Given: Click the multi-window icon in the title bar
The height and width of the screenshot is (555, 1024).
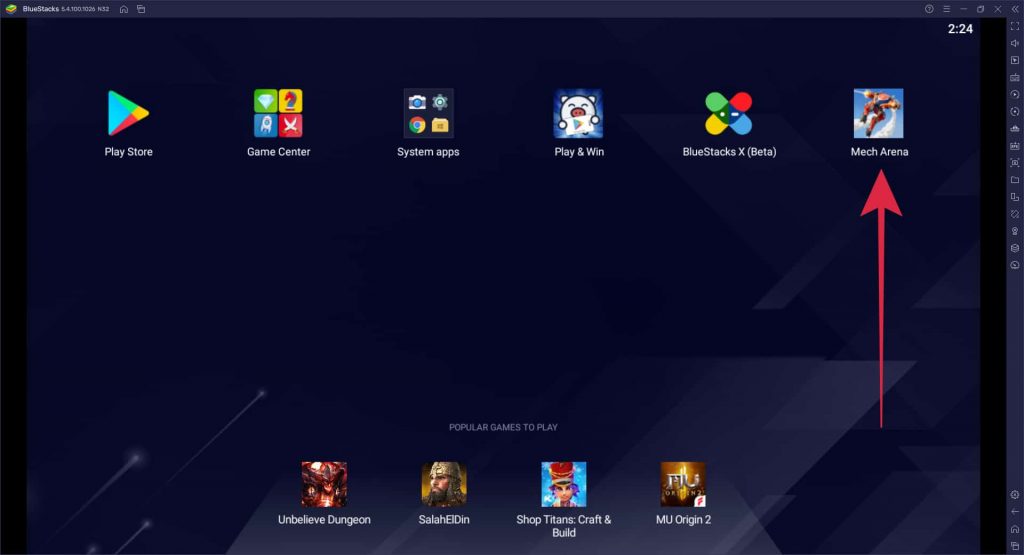Looking at the screenshot, I should pyautogui.click(x=141, y=9).
